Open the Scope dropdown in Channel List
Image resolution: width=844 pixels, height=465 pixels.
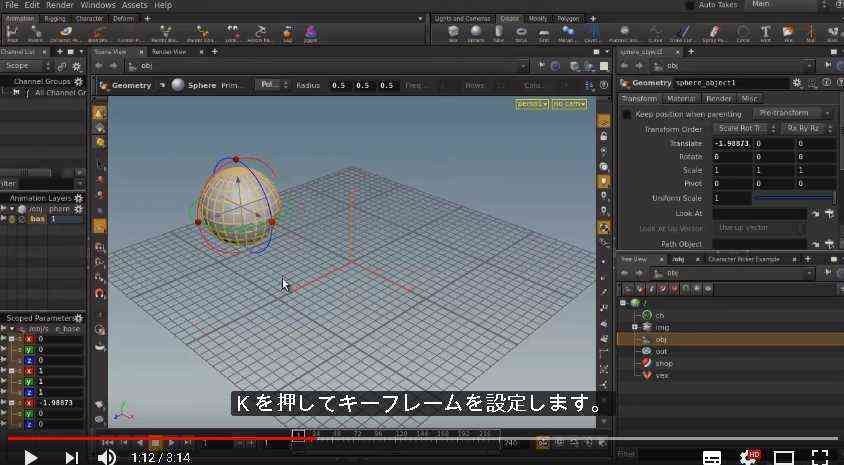coord(26,66)
